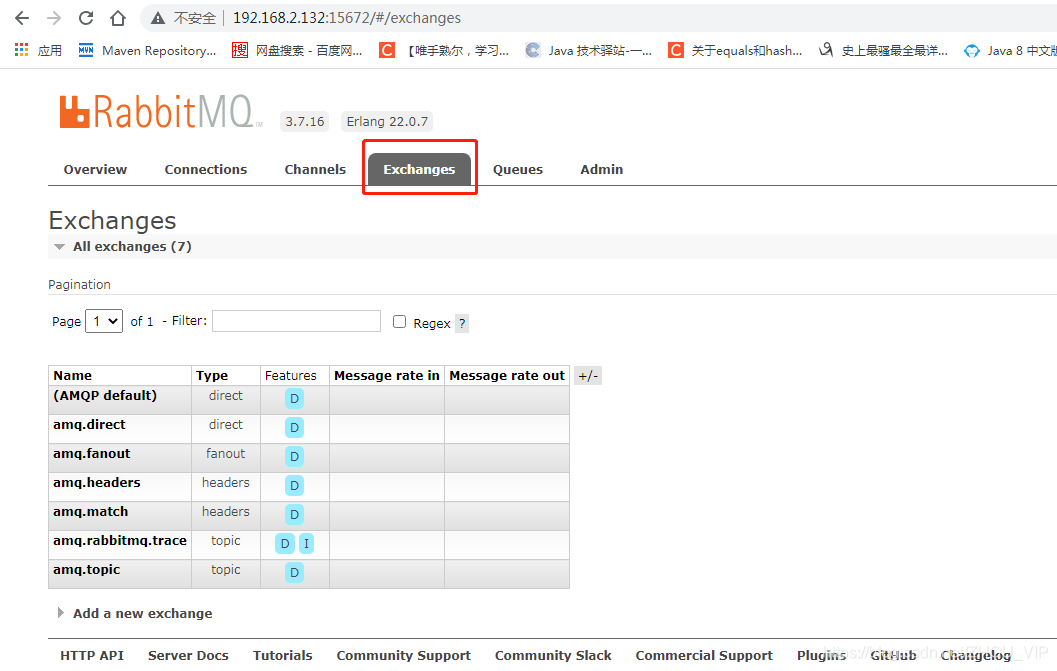Open the Java 8 中文 bookmark
This screenshot has width=1057, height=671.
pyautogui.click(x=1010, y=51)
